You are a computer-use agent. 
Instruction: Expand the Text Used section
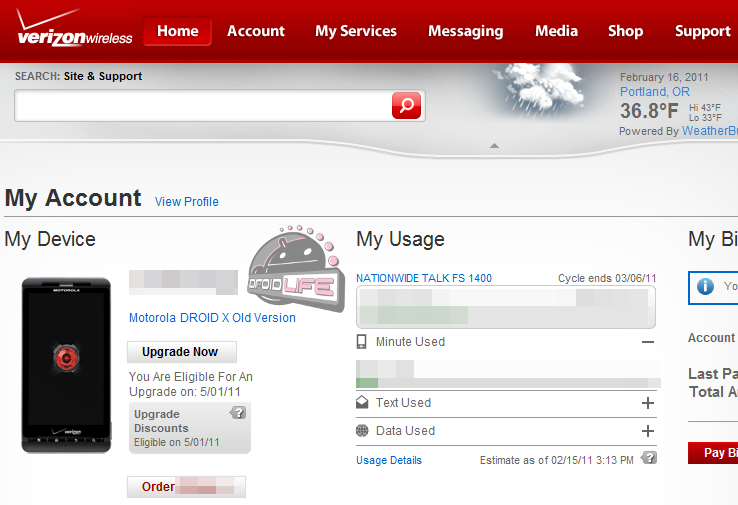click(647, 403)
